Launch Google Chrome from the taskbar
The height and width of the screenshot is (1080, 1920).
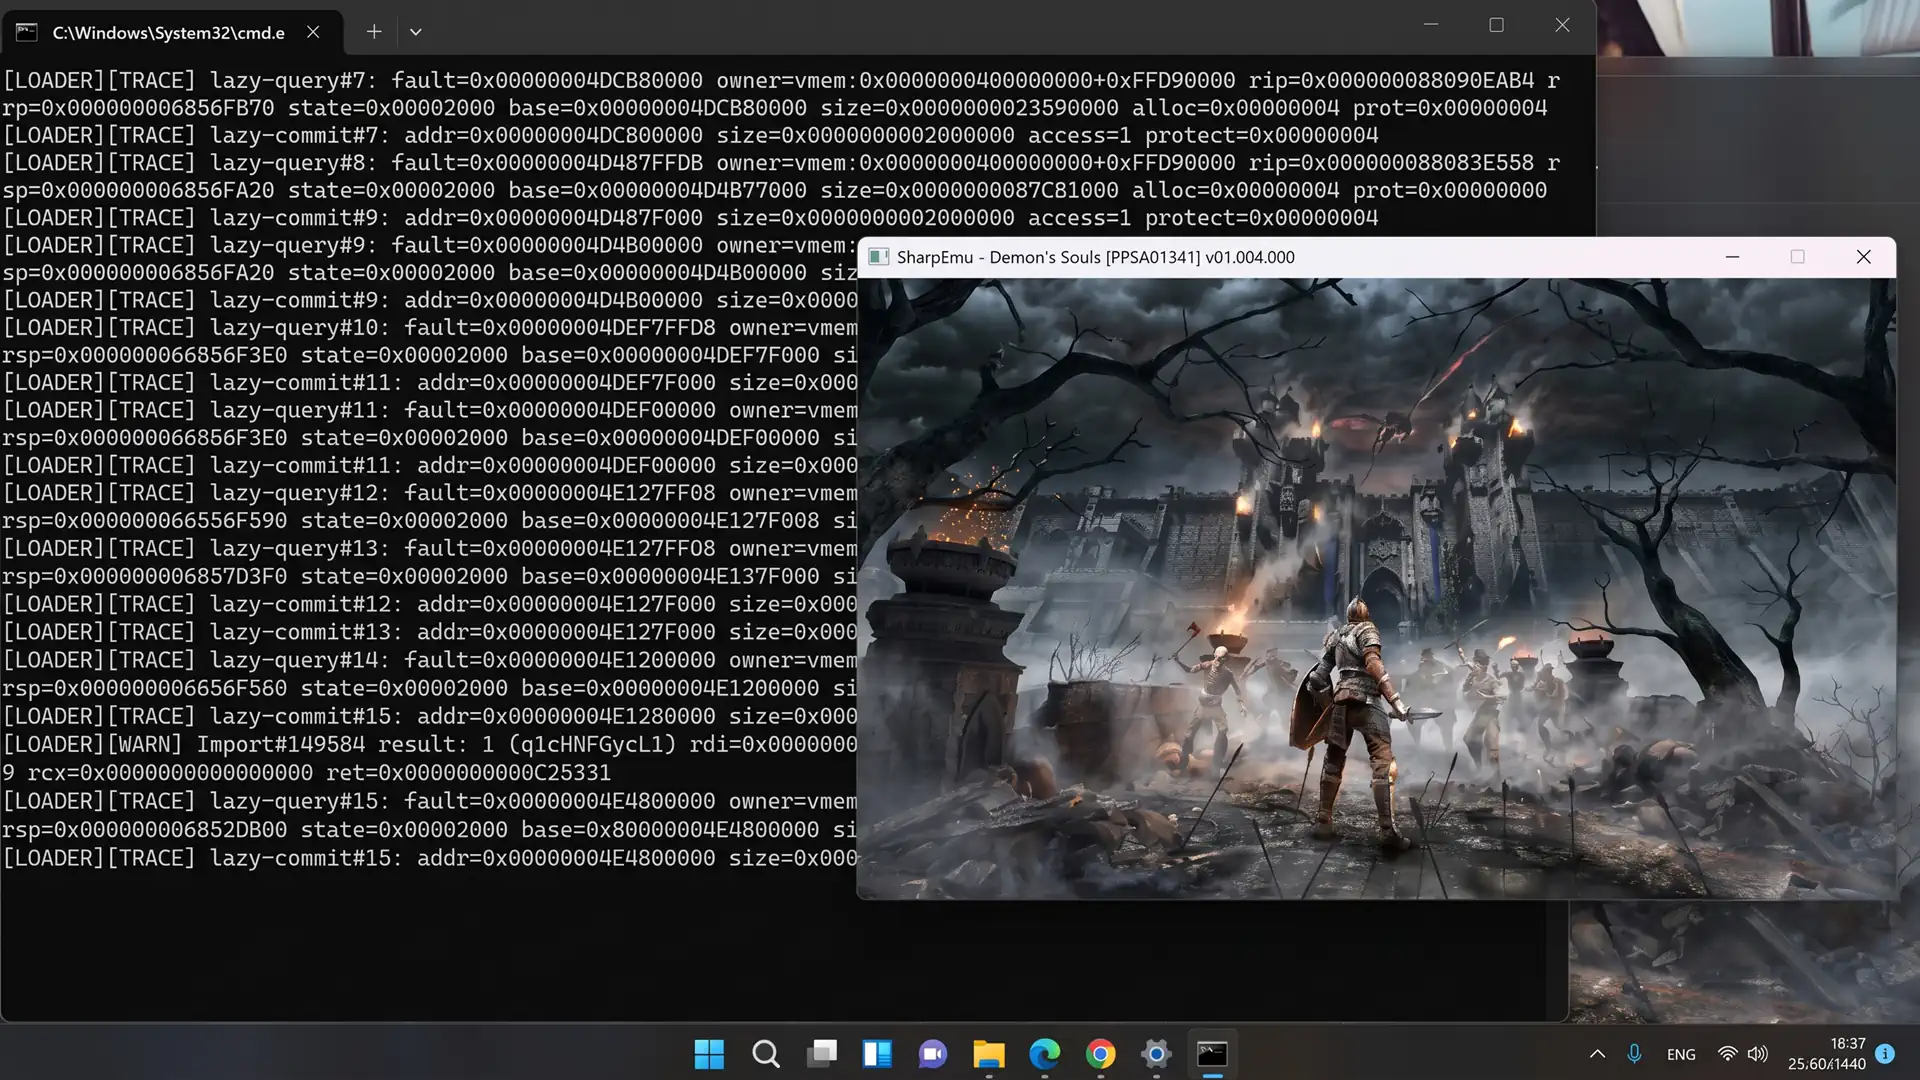click(1101, 1054)
